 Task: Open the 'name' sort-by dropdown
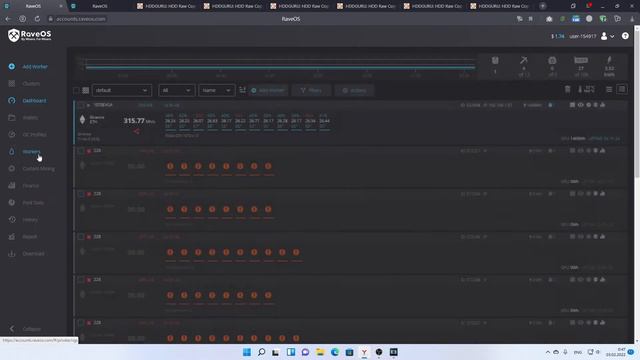pyautogui.click(x=216, y=90)
